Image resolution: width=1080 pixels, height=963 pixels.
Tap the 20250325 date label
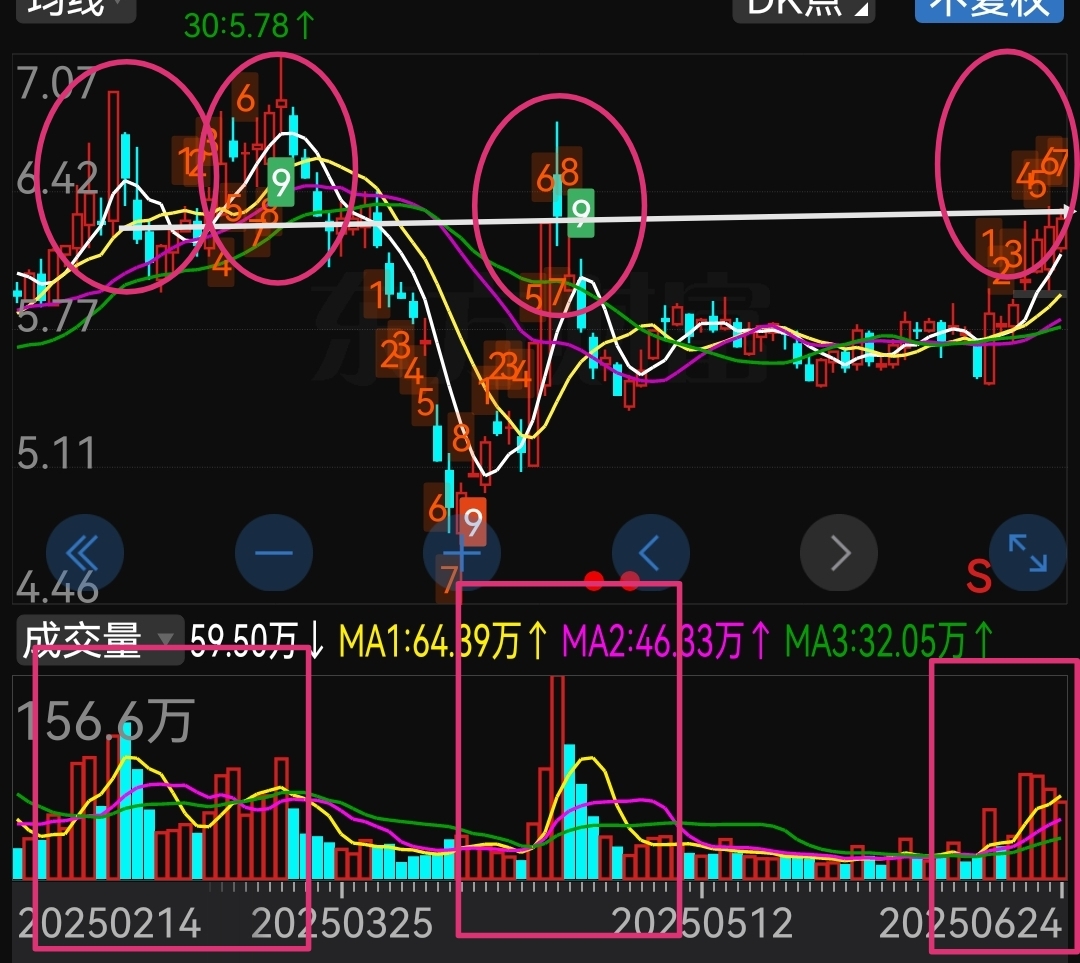pyautogui.click(x=342, y=924)
